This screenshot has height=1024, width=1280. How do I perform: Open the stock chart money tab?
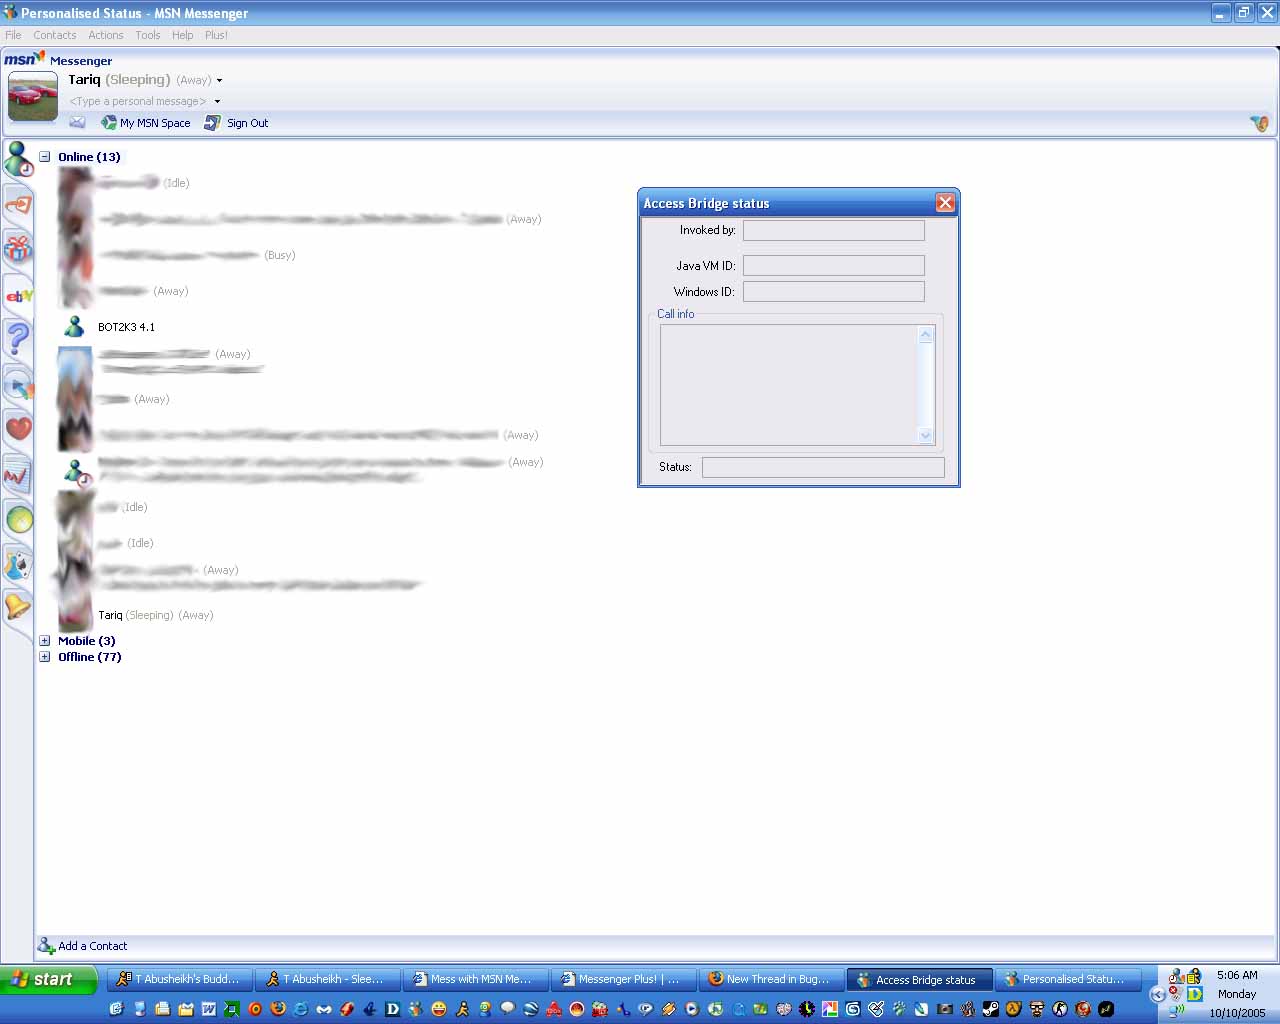(18, 475)
